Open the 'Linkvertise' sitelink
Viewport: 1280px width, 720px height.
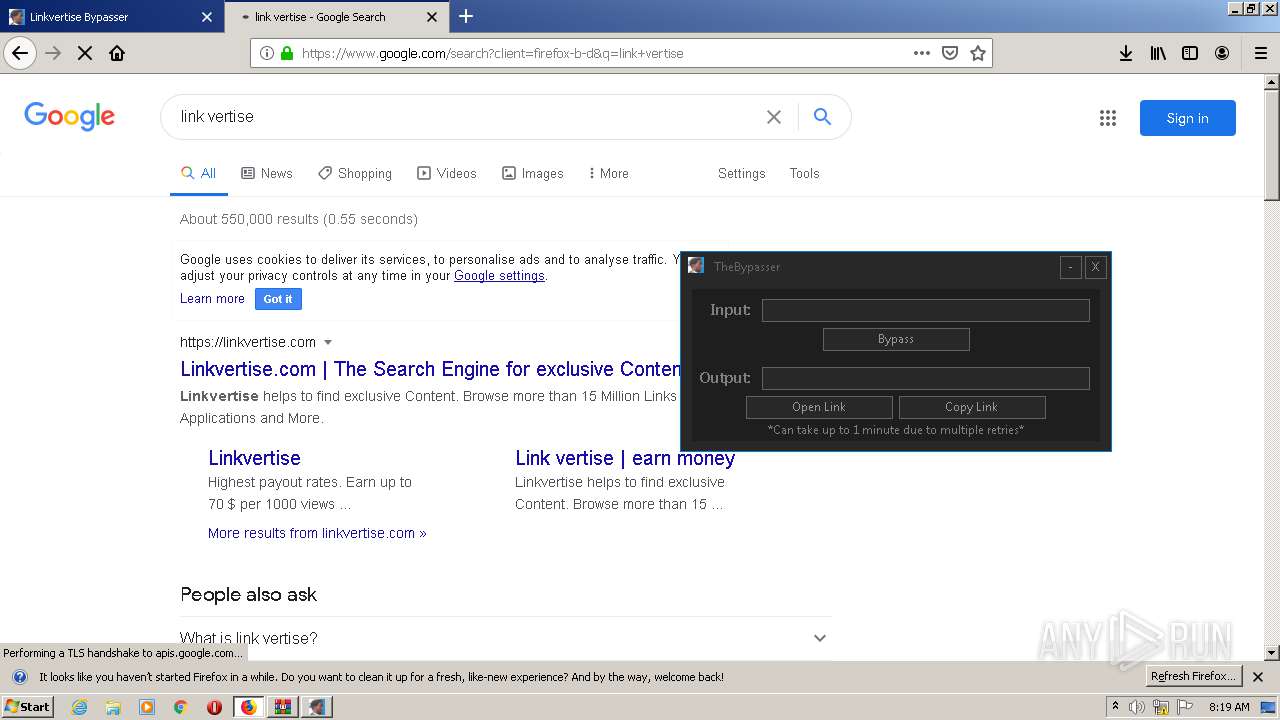coord(254,458)
